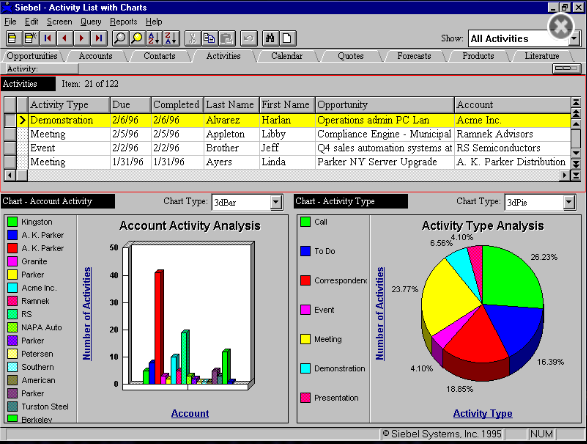Screen dimensions: 587x444
Task: Open the 3dPie chart type dropdown
Action: pyautogui.click(x=569, y=202)
